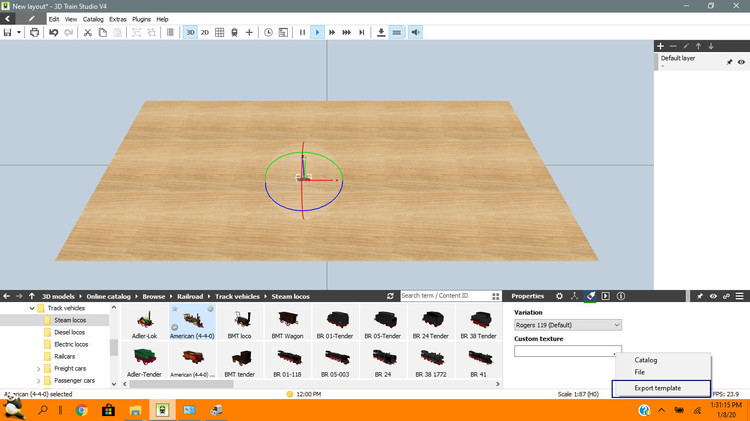Collapse the Track vehicles tree folder

(32, 309)
